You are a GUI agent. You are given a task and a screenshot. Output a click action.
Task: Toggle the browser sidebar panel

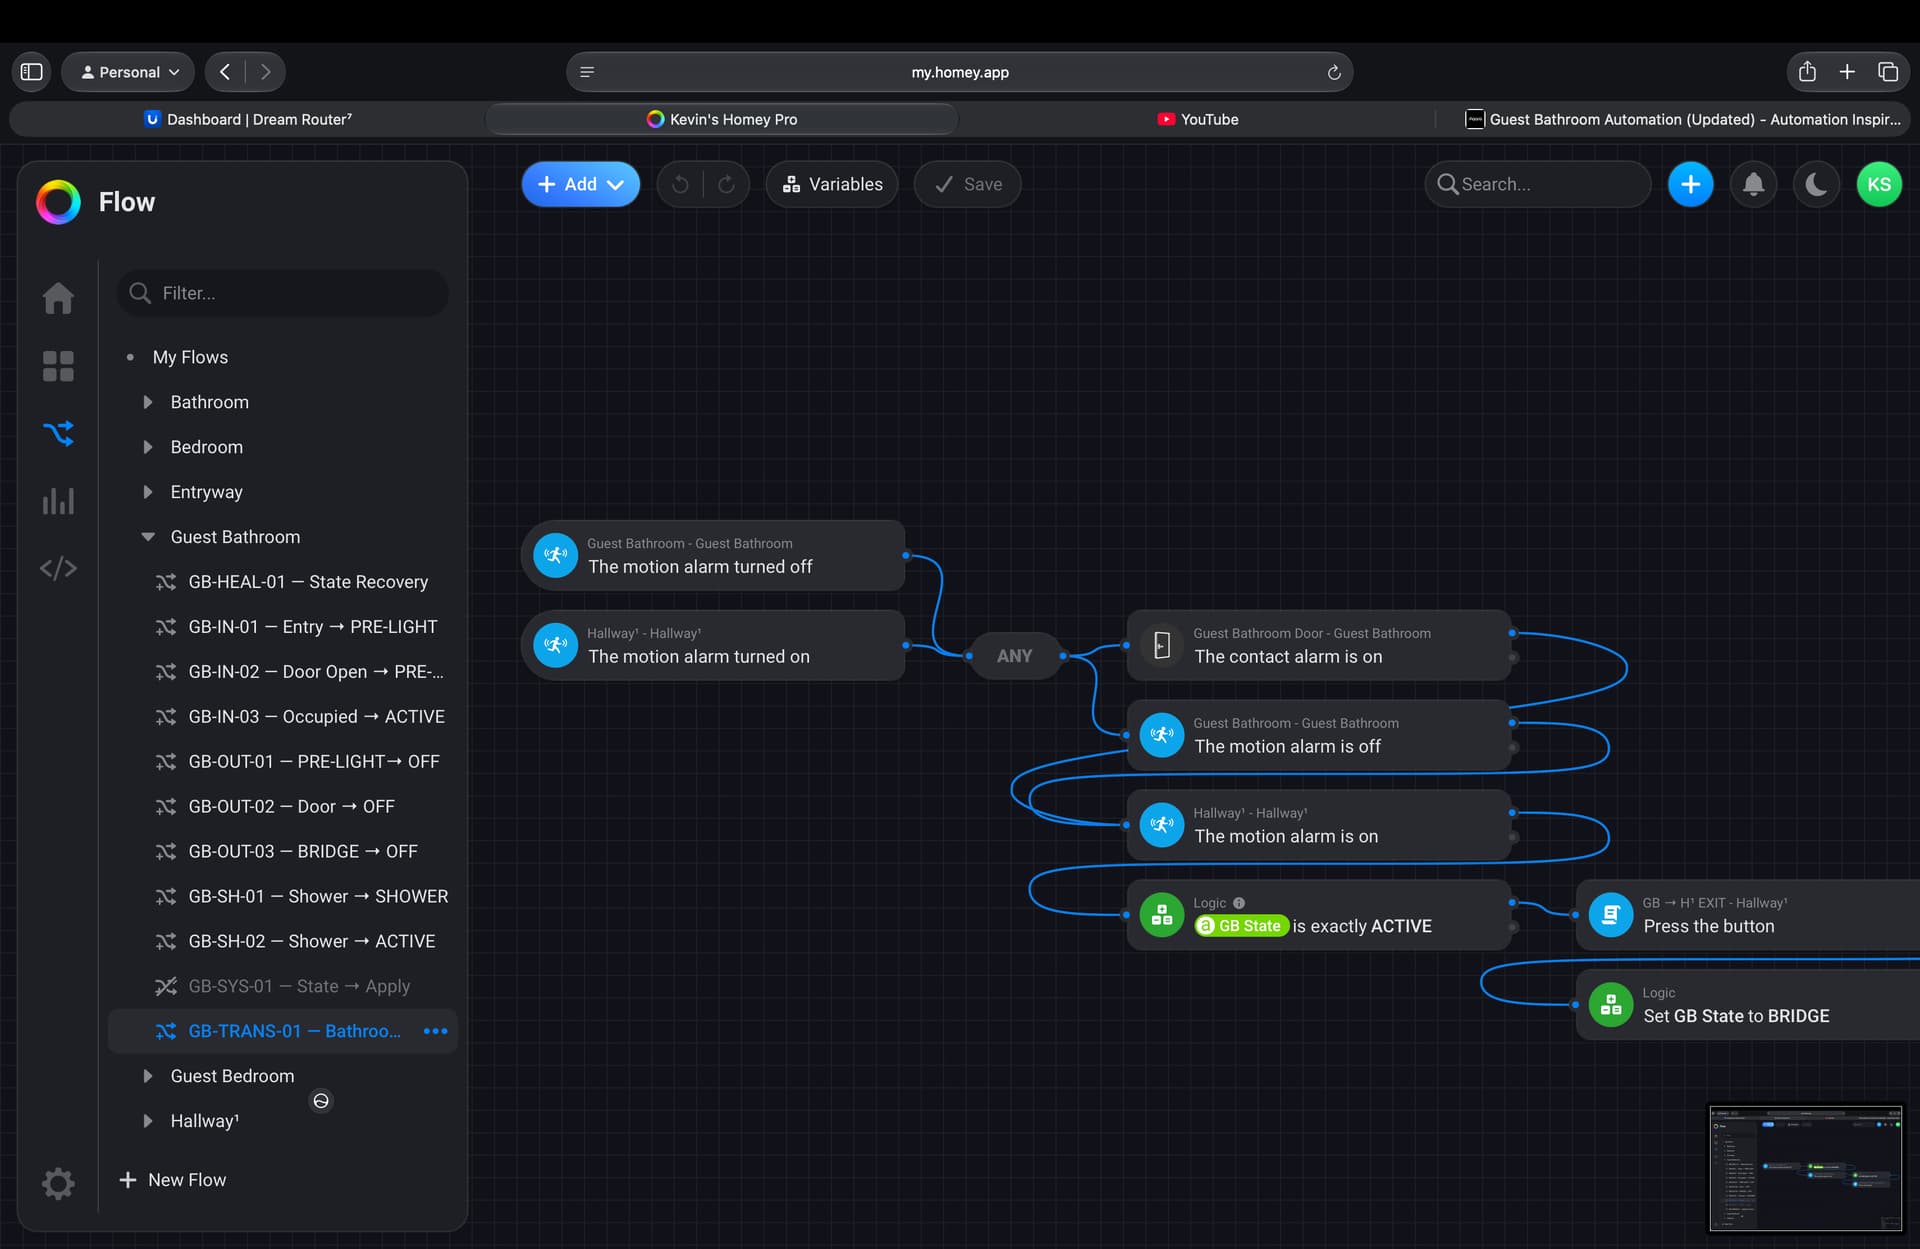(32, 72)
